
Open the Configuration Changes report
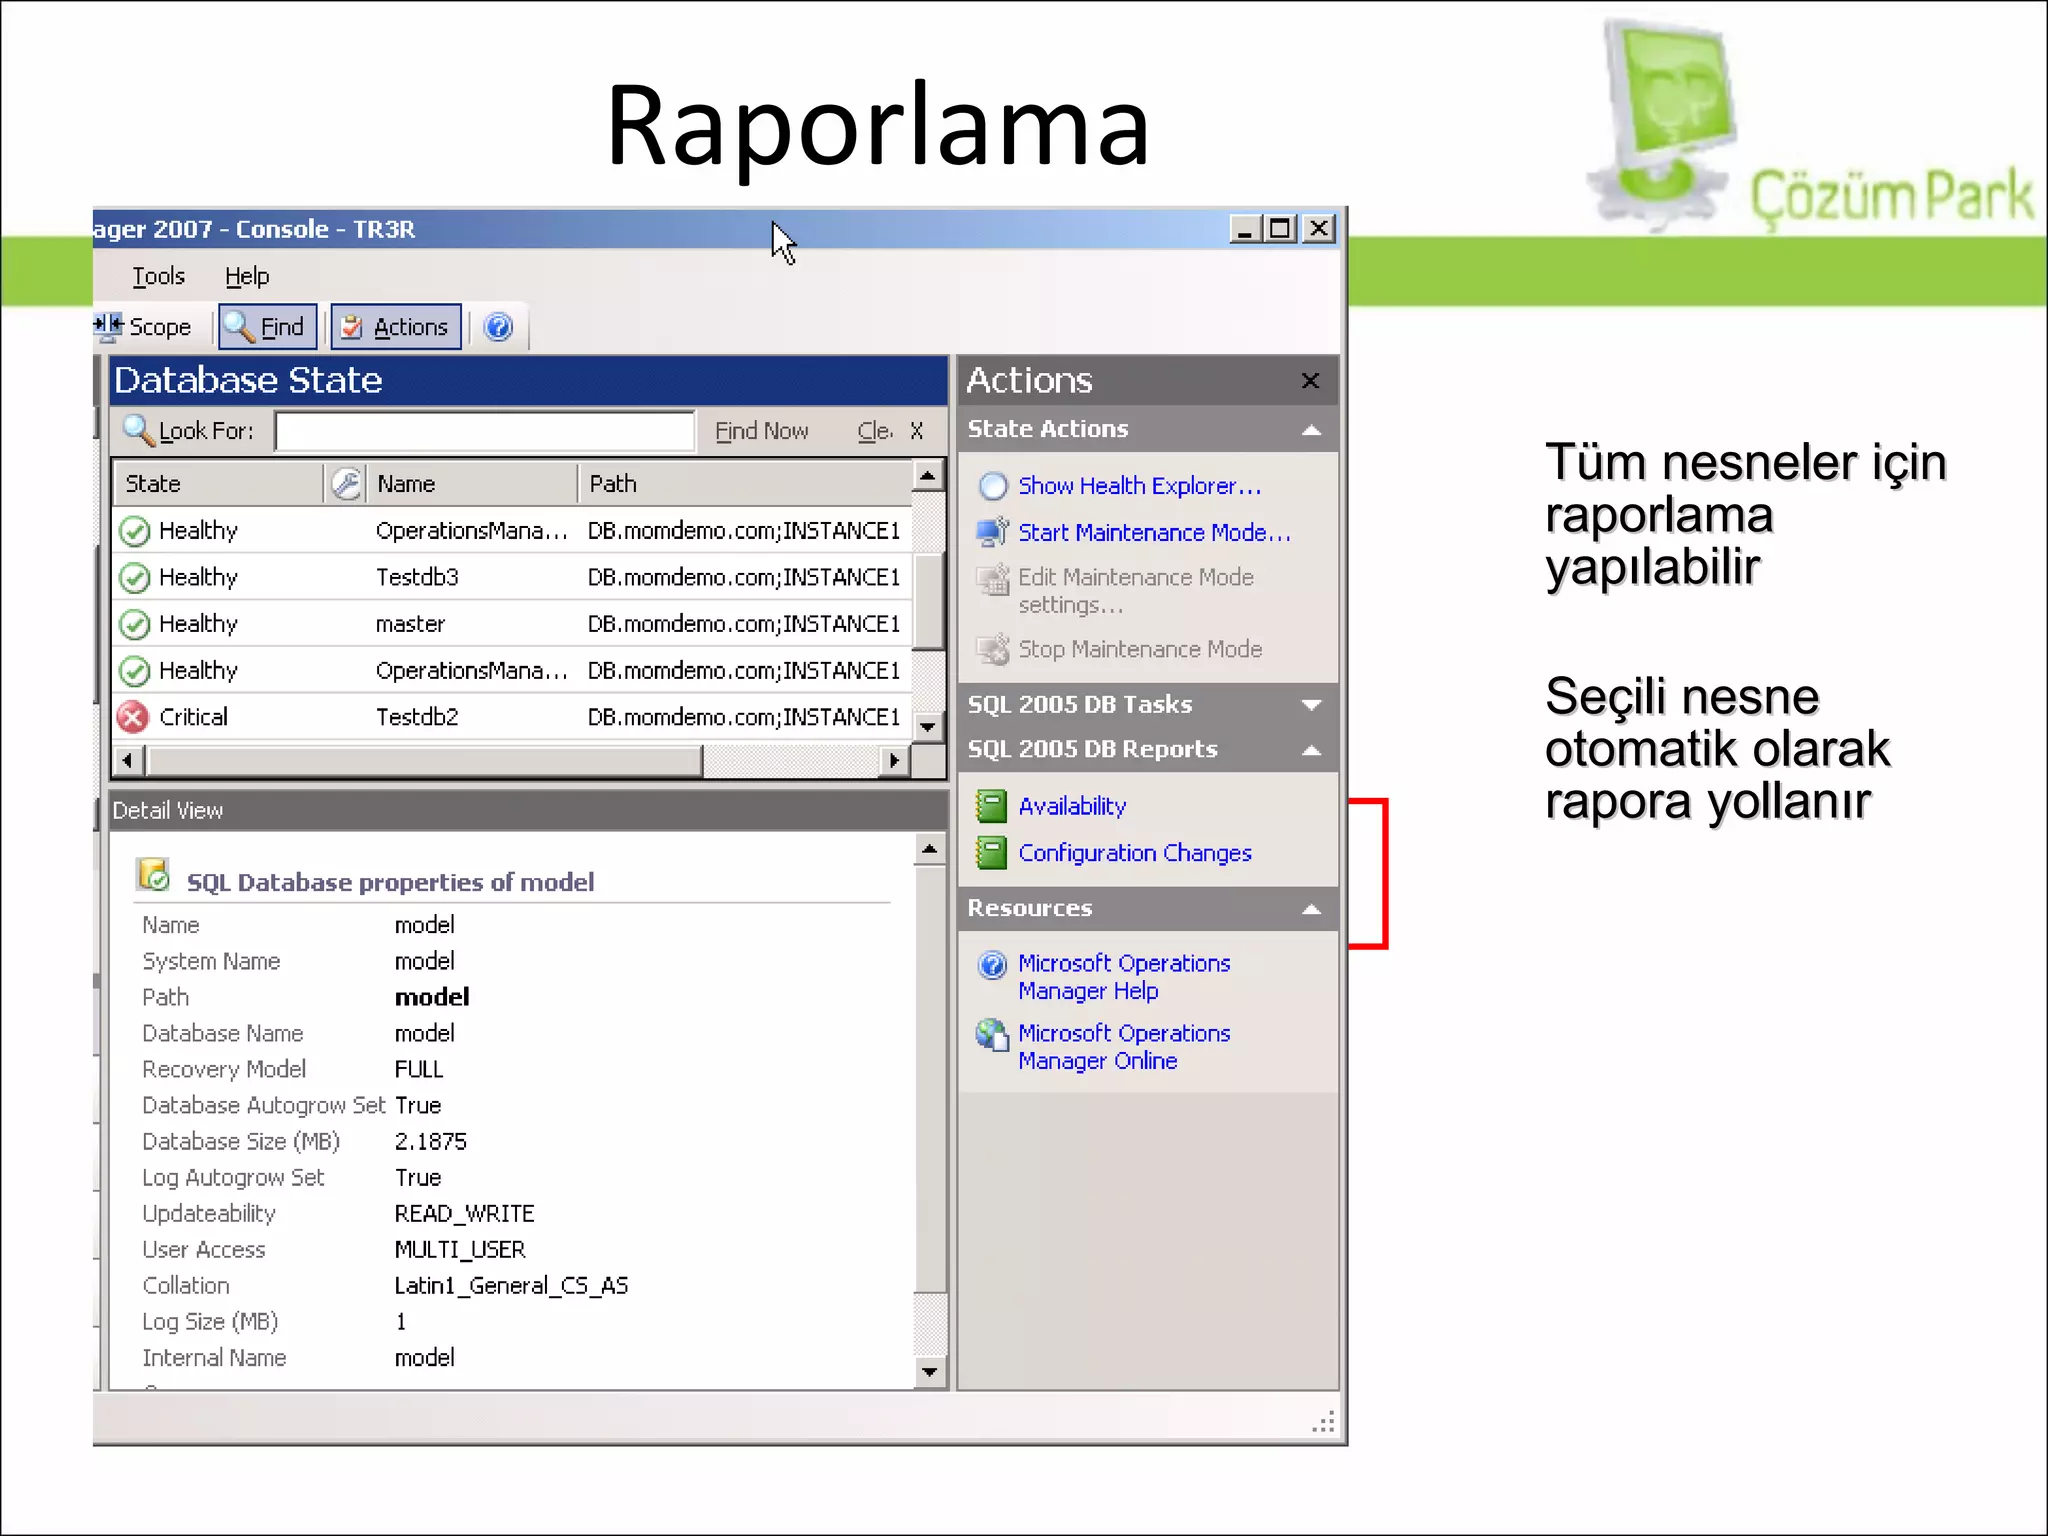[x=1134, y=853]
